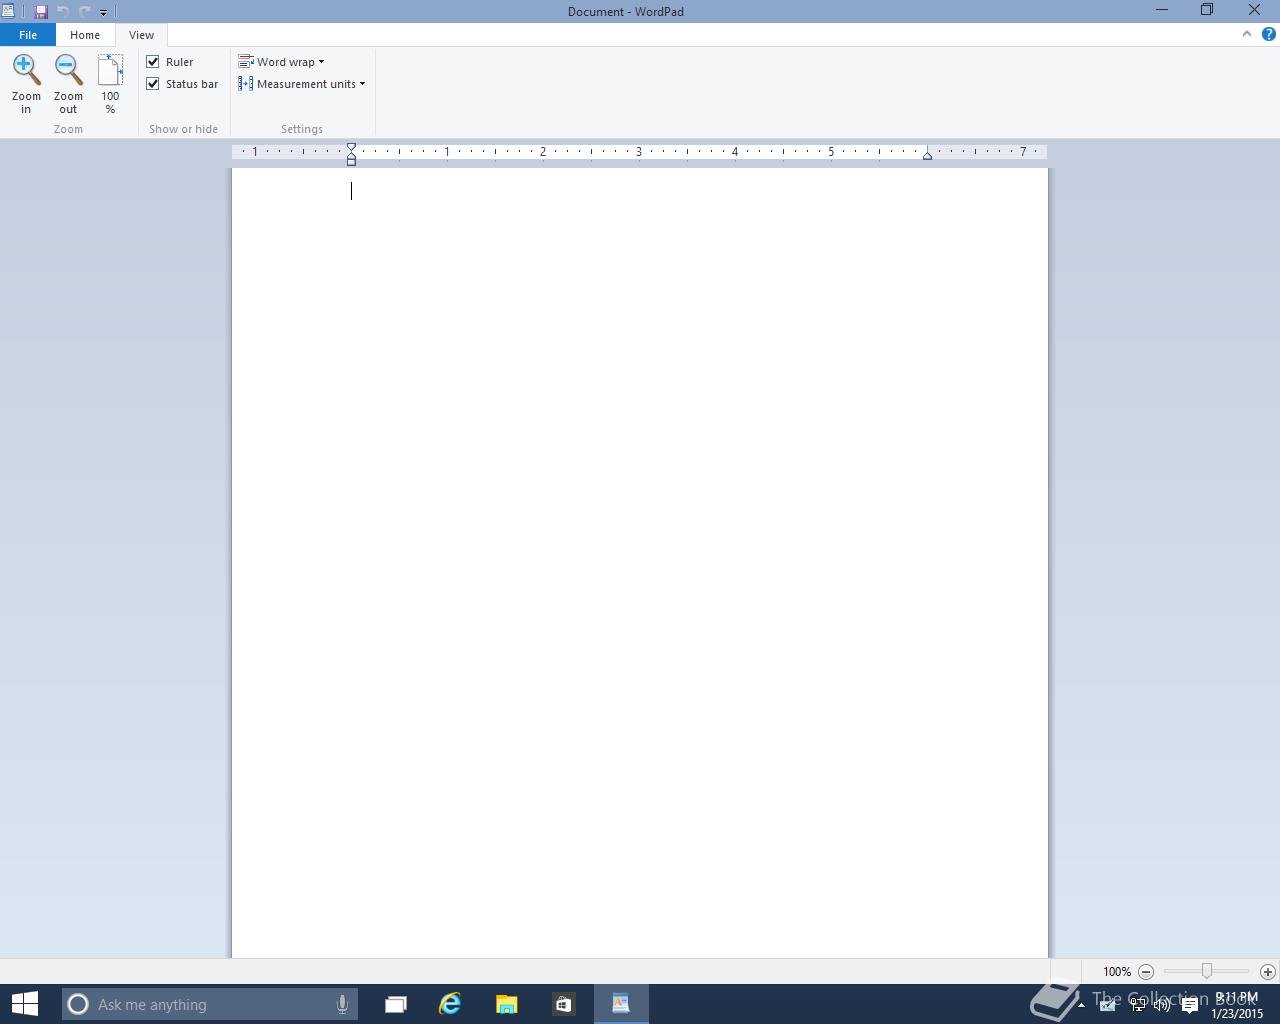The width and height of the screenshot is (1280, 1024).
Task: Open the Customize Quick Access Toolbar arrow
Action: tap(103, 12)
